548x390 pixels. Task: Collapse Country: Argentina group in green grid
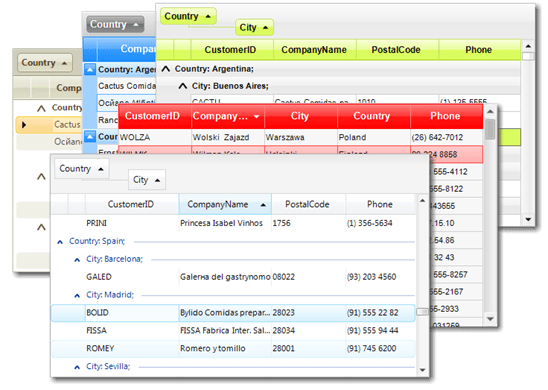coord(166,69)
